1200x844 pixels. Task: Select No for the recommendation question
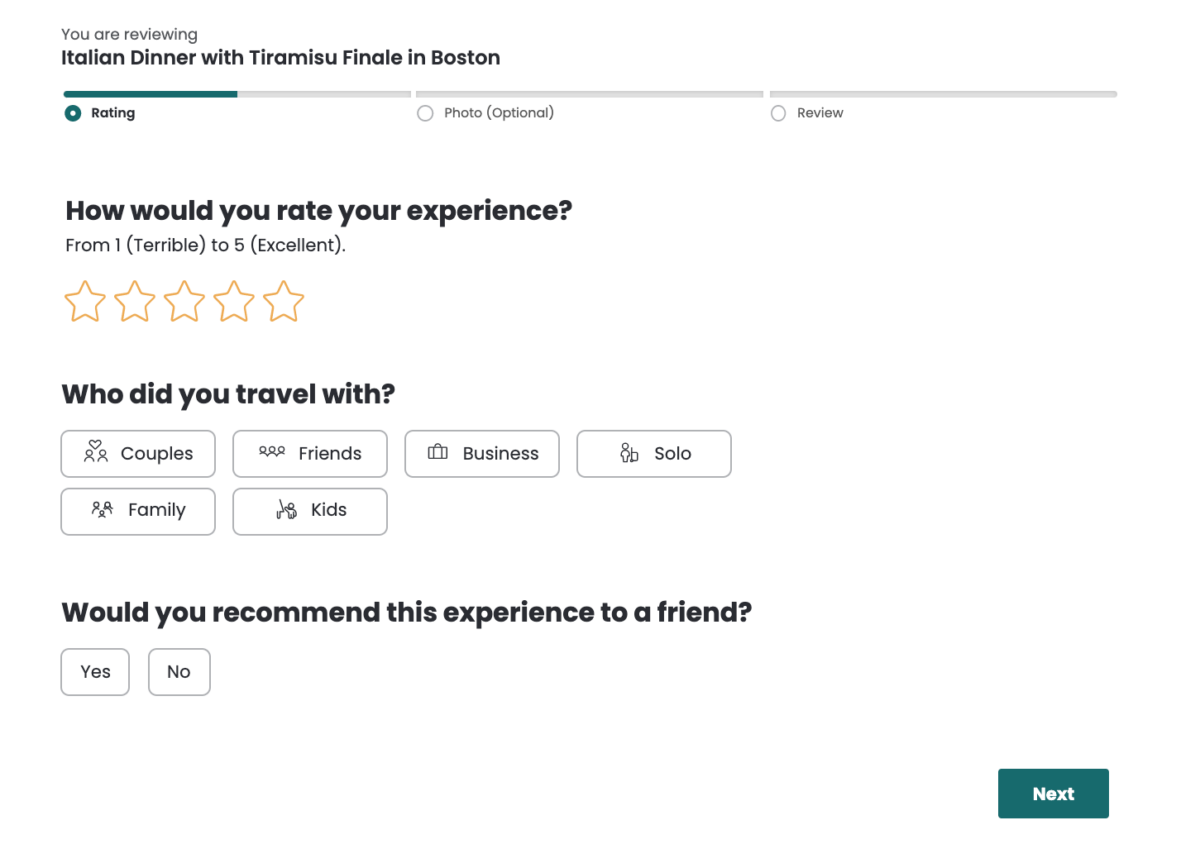click(x=179, y=671)
